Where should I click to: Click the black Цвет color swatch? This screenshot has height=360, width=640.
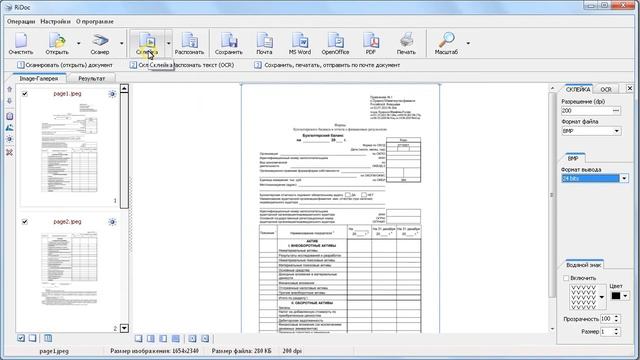(616, 296)
